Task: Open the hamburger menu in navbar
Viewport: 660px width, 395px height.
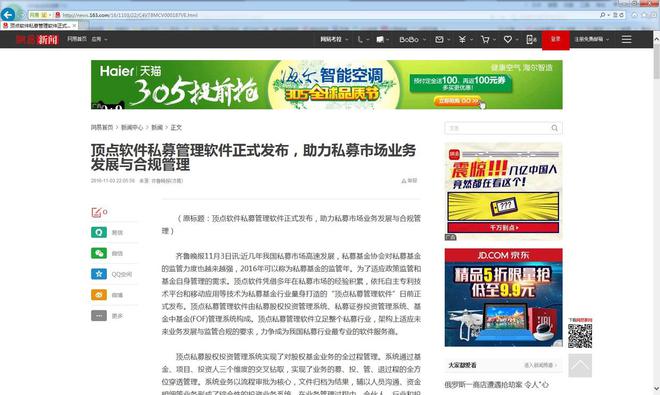Action: [626, 39]
